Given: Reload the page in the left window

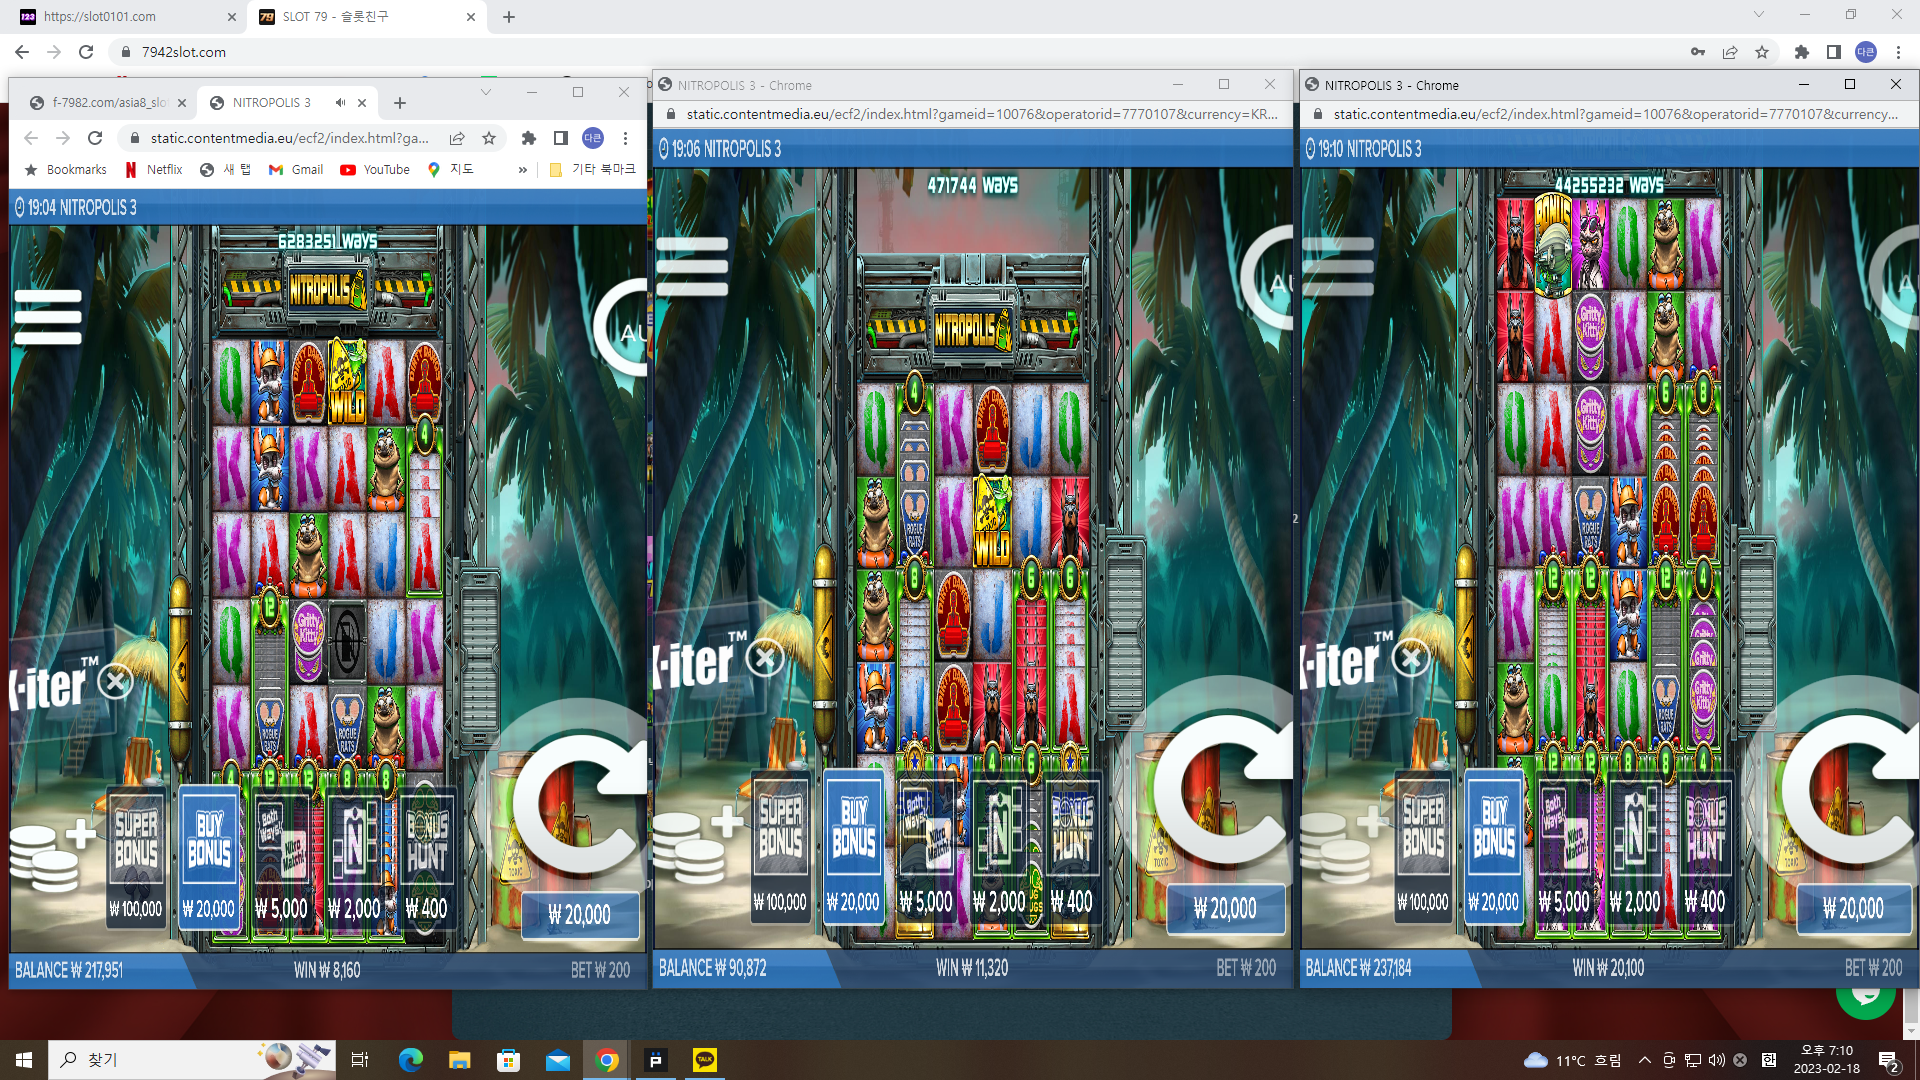Looking at the screenshot, I should pos(95,138).
